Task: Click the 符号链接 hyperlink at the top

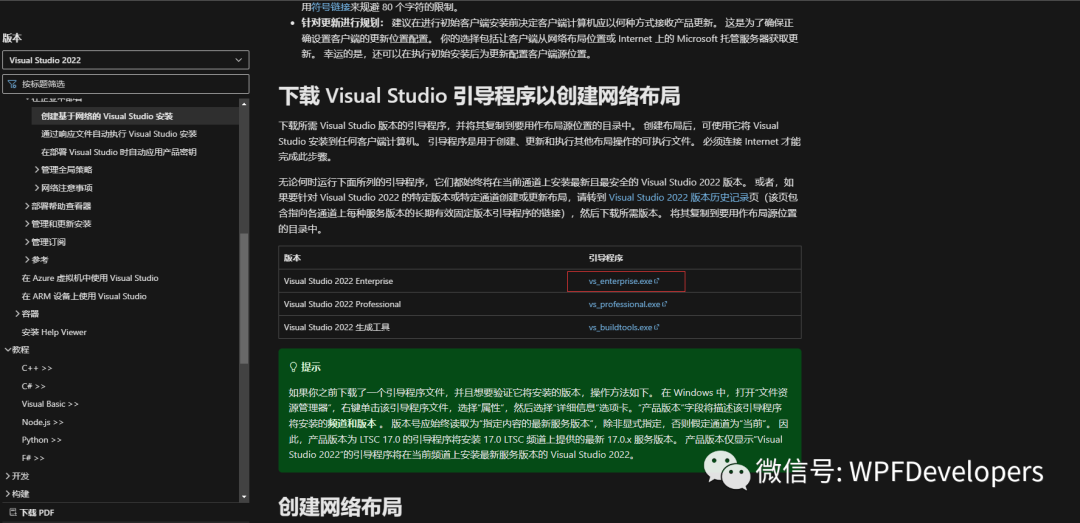Action: coord(334,7)
